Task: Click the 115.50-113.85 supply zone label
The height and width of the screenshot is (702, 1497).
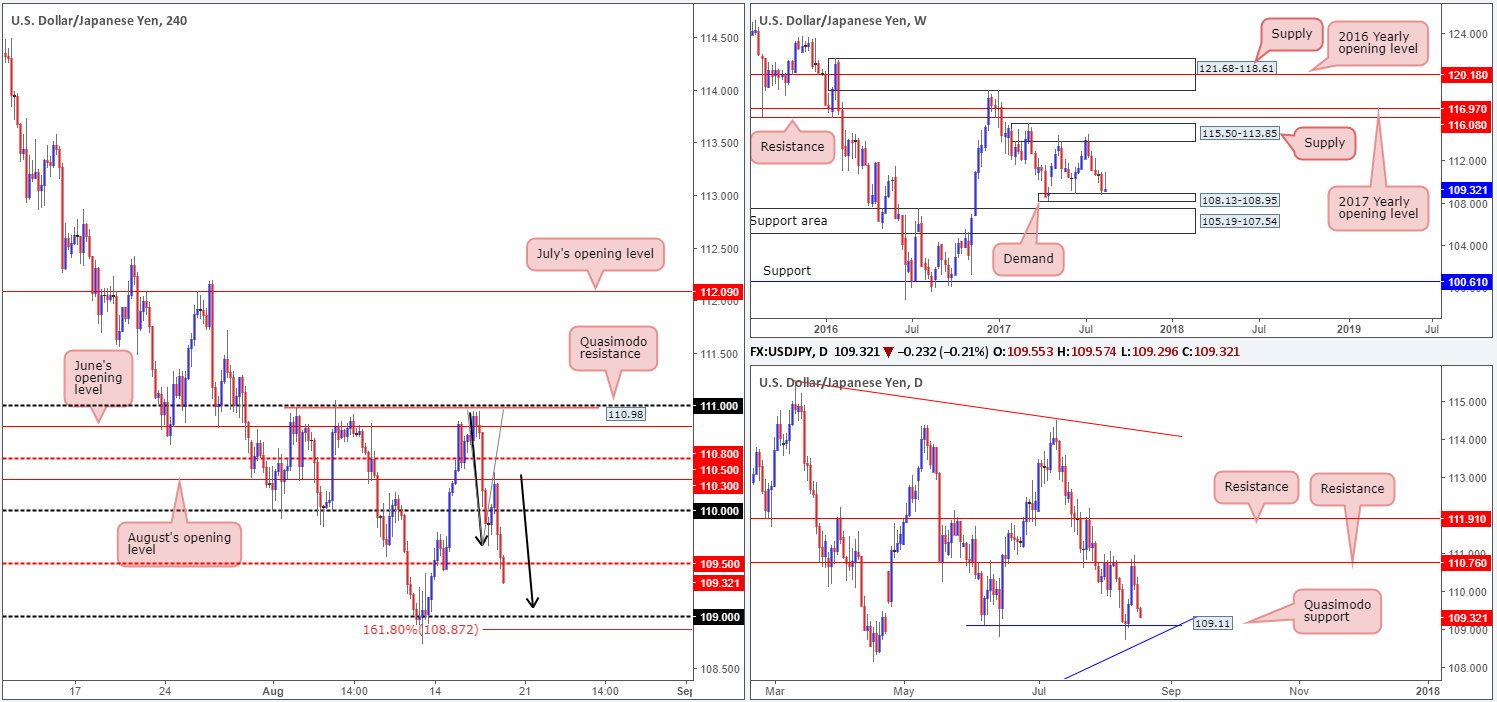Action: click(x=1238, y=133)
